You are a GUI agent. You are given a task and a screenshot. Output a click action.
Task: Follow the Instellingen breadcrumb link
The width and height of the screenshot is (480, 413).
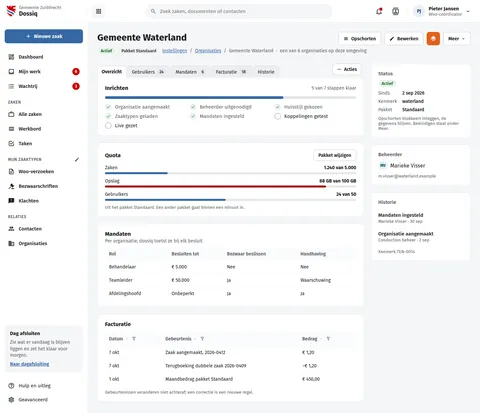(174, 51)
